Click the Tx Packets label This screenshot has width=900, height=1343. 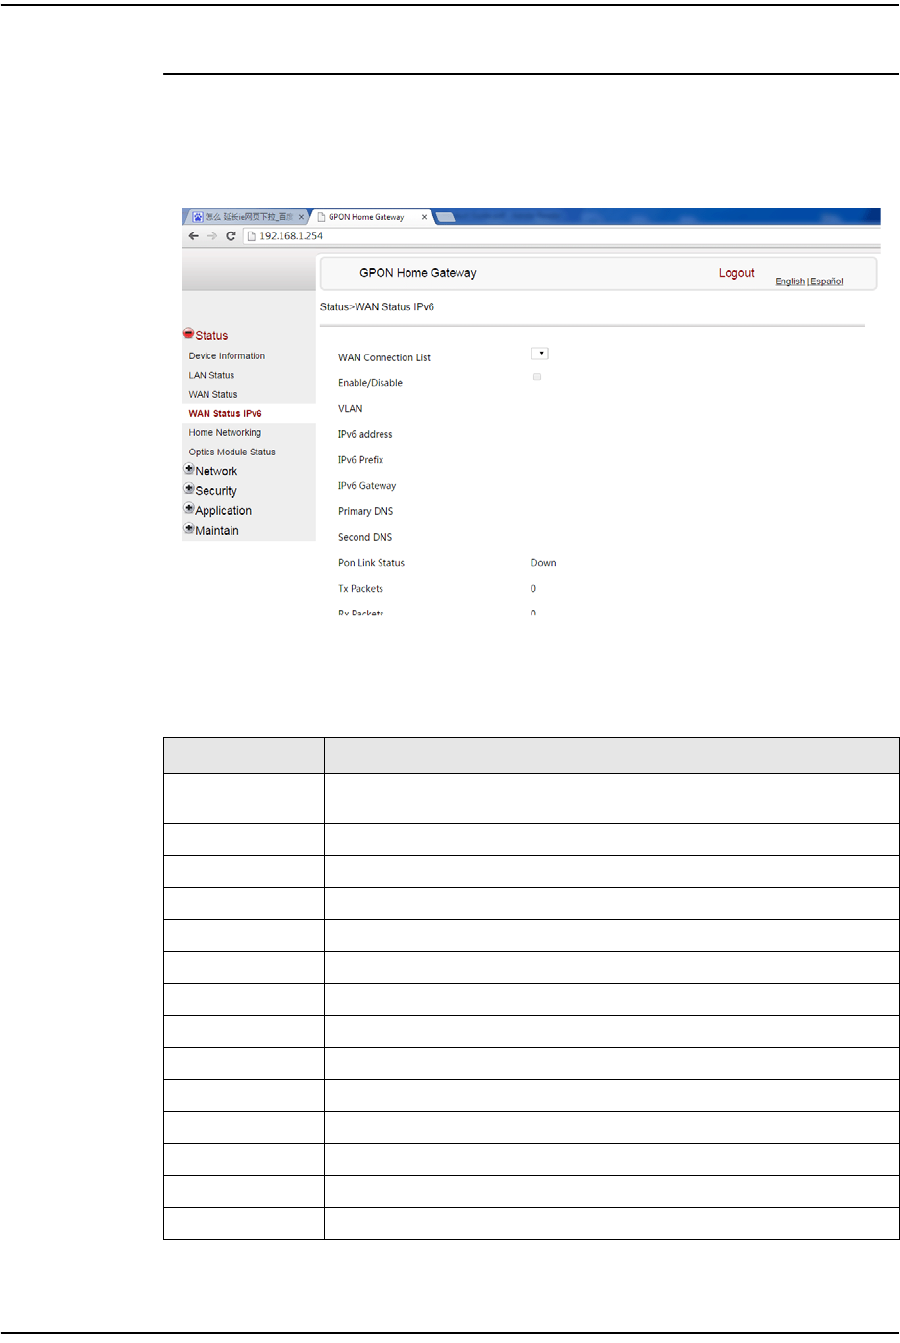point(360,589)
